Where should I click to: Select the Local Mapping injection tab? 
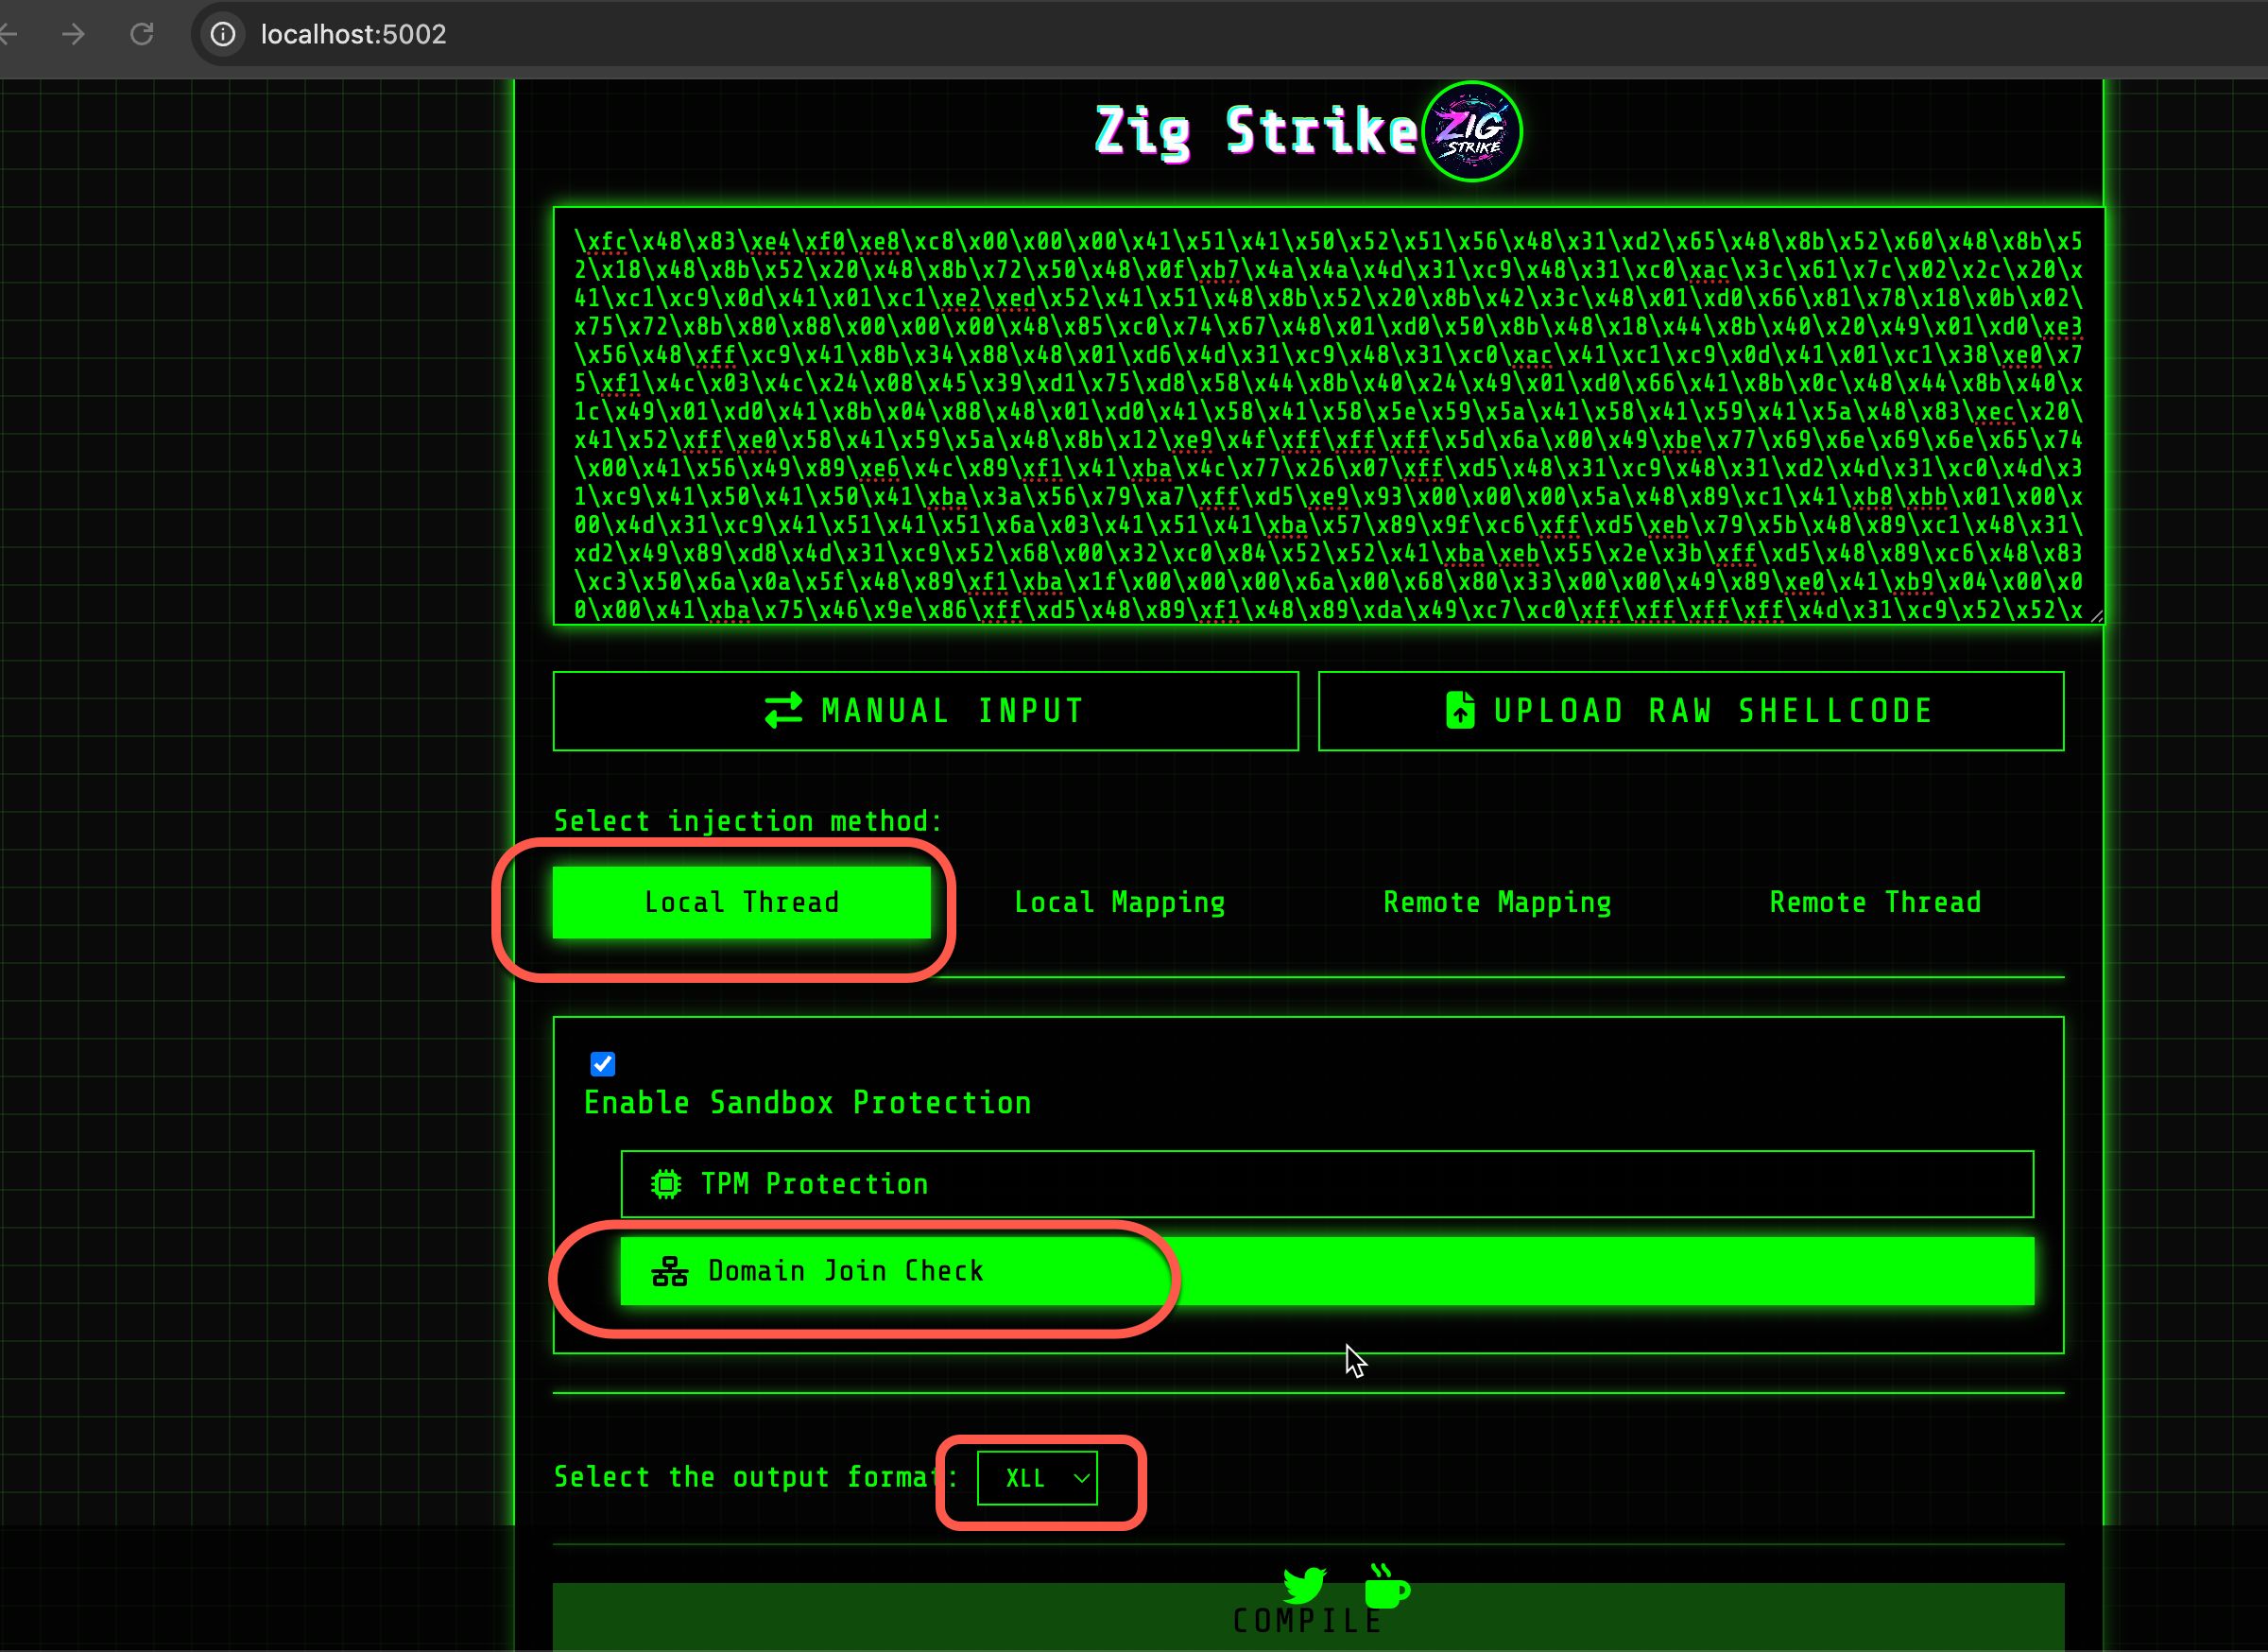pyautogui.click(x=1119, y=902)
